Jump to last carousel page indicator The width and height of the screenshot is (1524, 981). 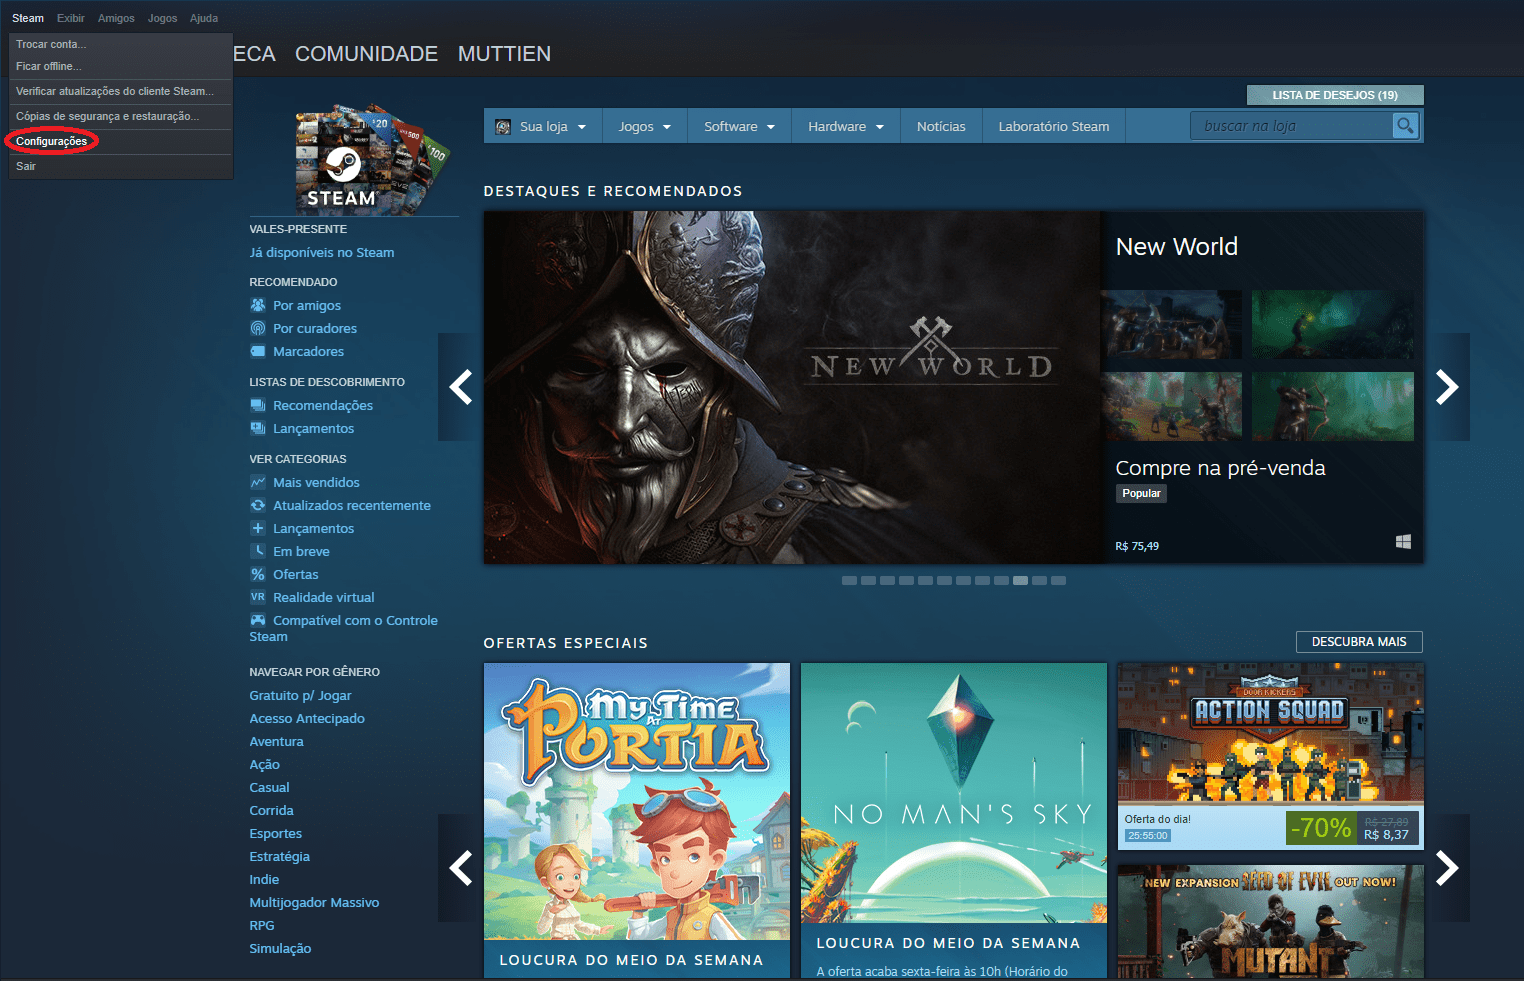click(1058, 580)
